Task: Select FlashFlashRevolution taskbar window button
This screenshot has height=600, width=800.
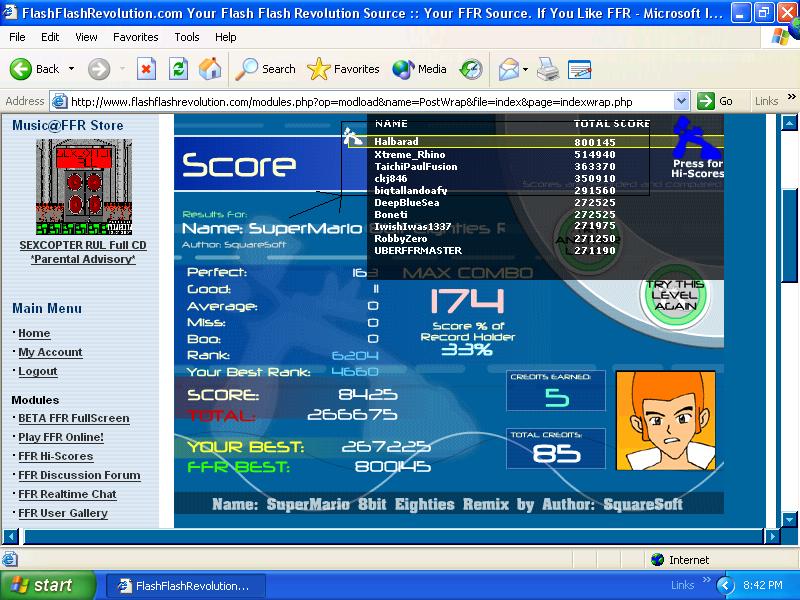Action: pos(185,586)
